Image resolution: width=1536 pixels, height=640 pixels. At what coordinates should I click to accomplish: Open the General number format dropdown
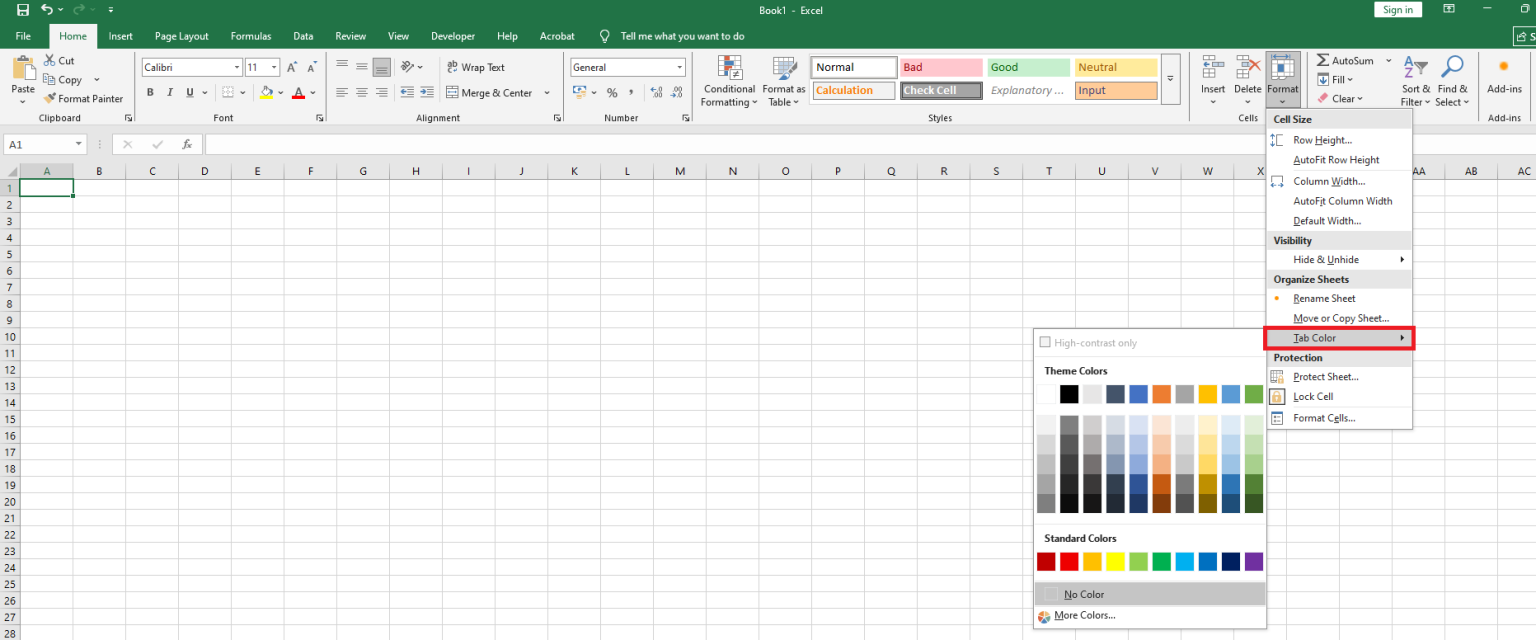(680, 68)
